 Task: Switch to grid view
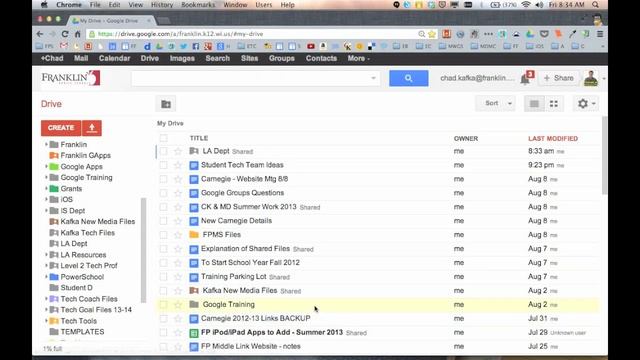[x=554, y=104]
